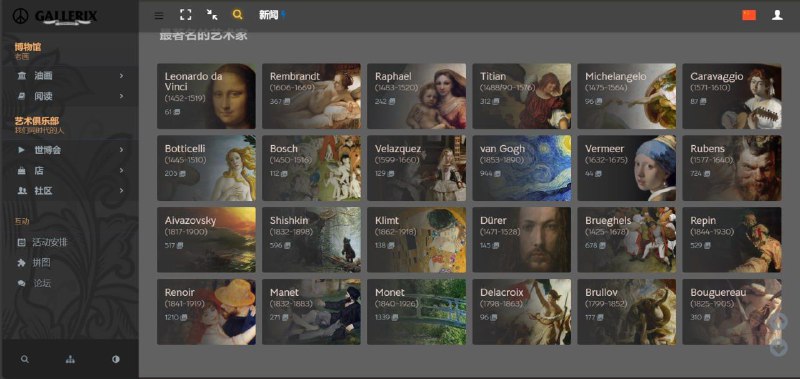Screen dimensions: 800x379
Task: Click the book icon beside 阅读
Action: coord(21,96)
